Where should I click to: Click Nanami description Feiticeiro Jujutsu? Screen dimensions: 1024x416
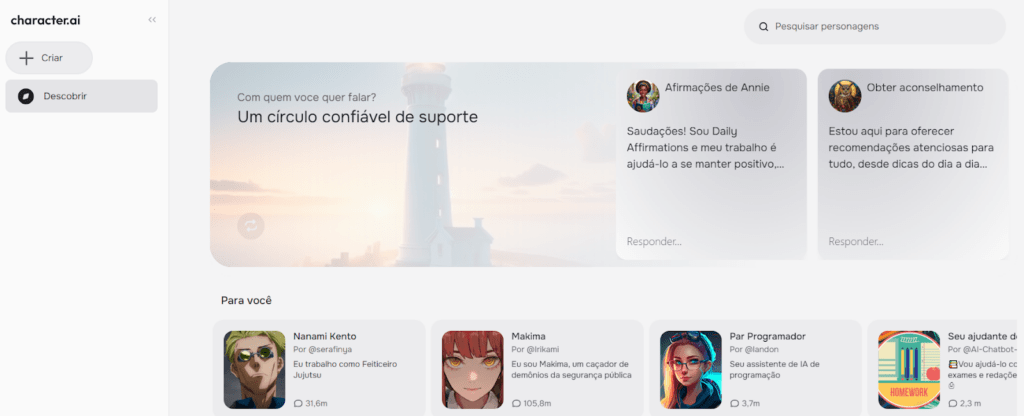[345, 370]
